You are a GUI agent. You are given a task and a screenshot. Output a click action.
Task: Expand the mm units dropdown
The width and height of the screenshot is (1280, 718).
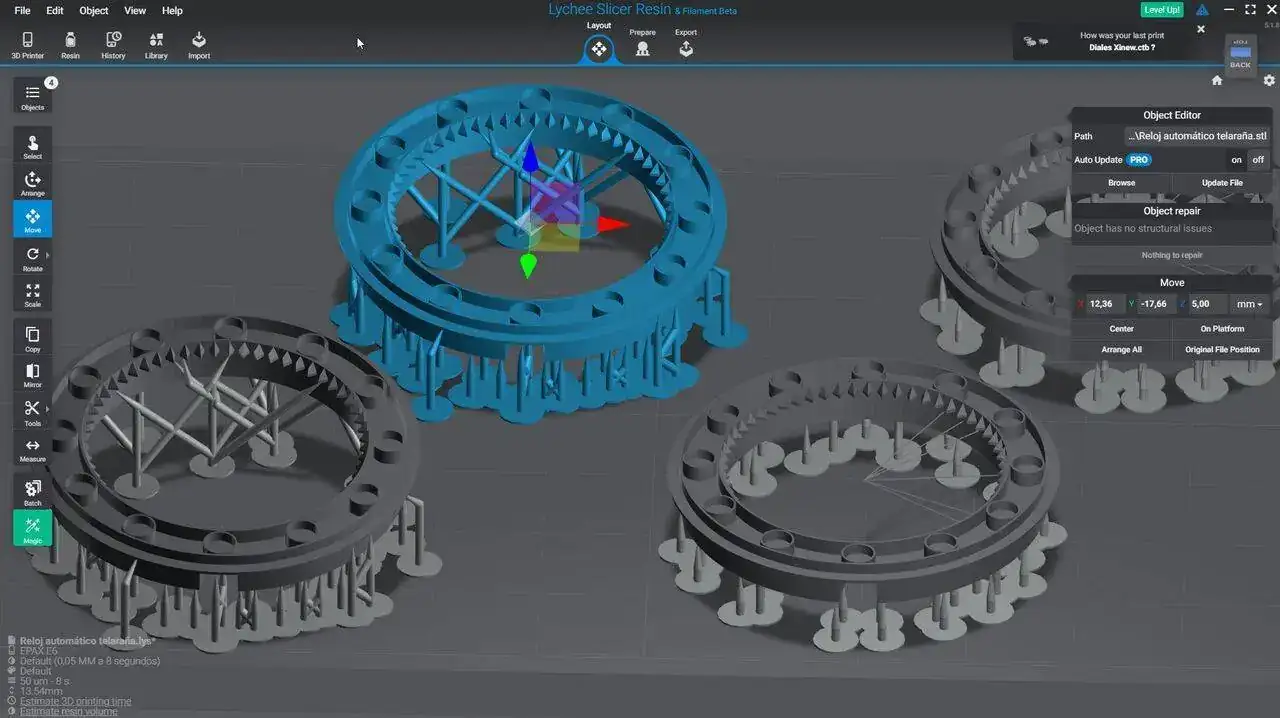click(x=1249, y=304)
